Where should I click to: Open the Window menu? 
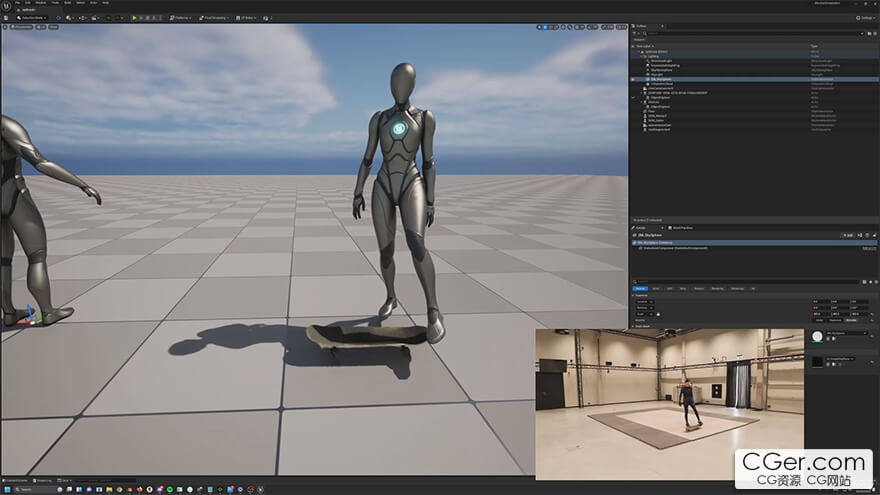click(x=41, y=3)
